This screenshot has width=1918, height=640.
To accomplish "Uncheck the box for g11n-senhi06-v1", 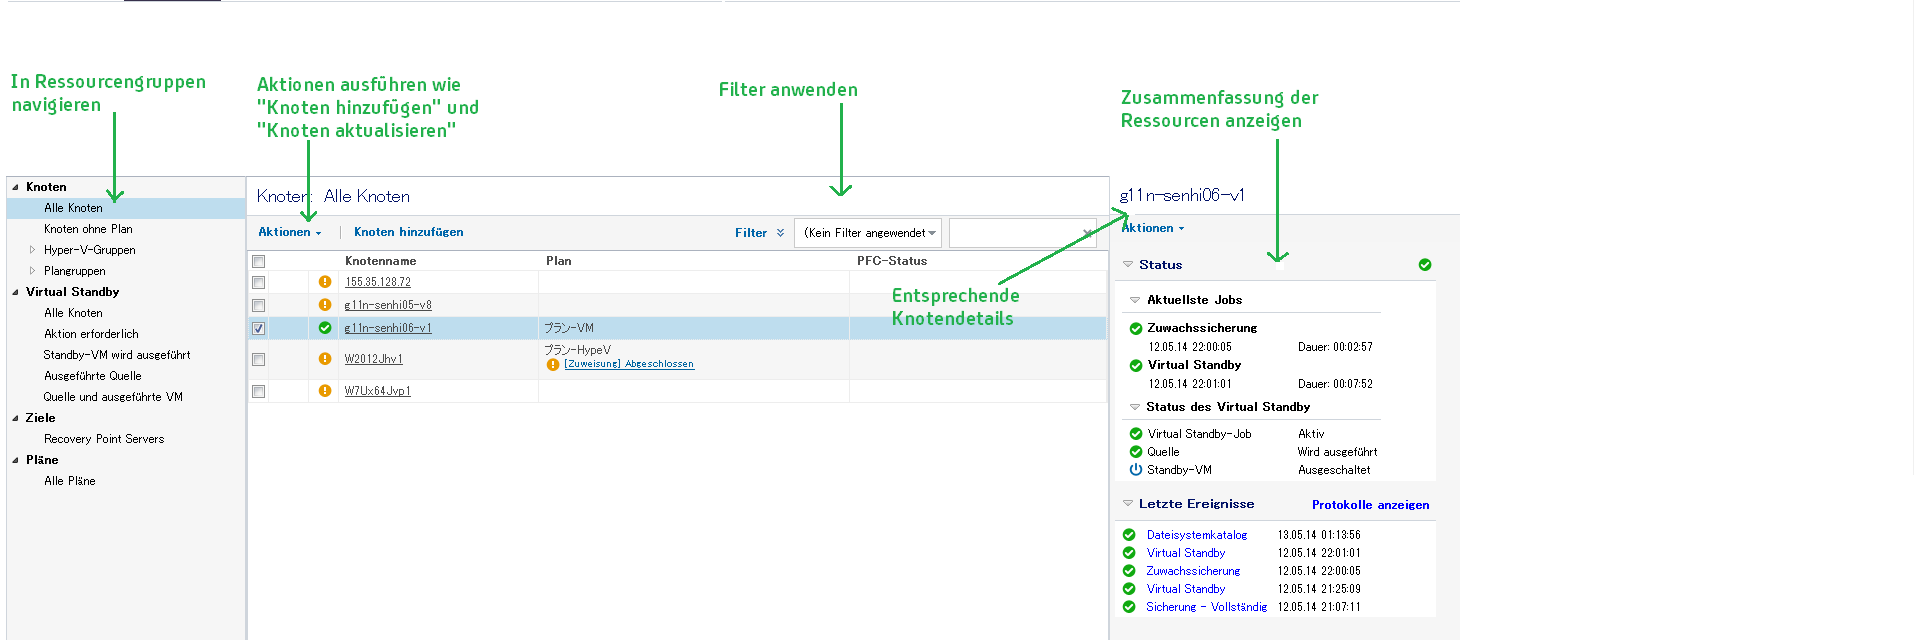I will [259, 329].
